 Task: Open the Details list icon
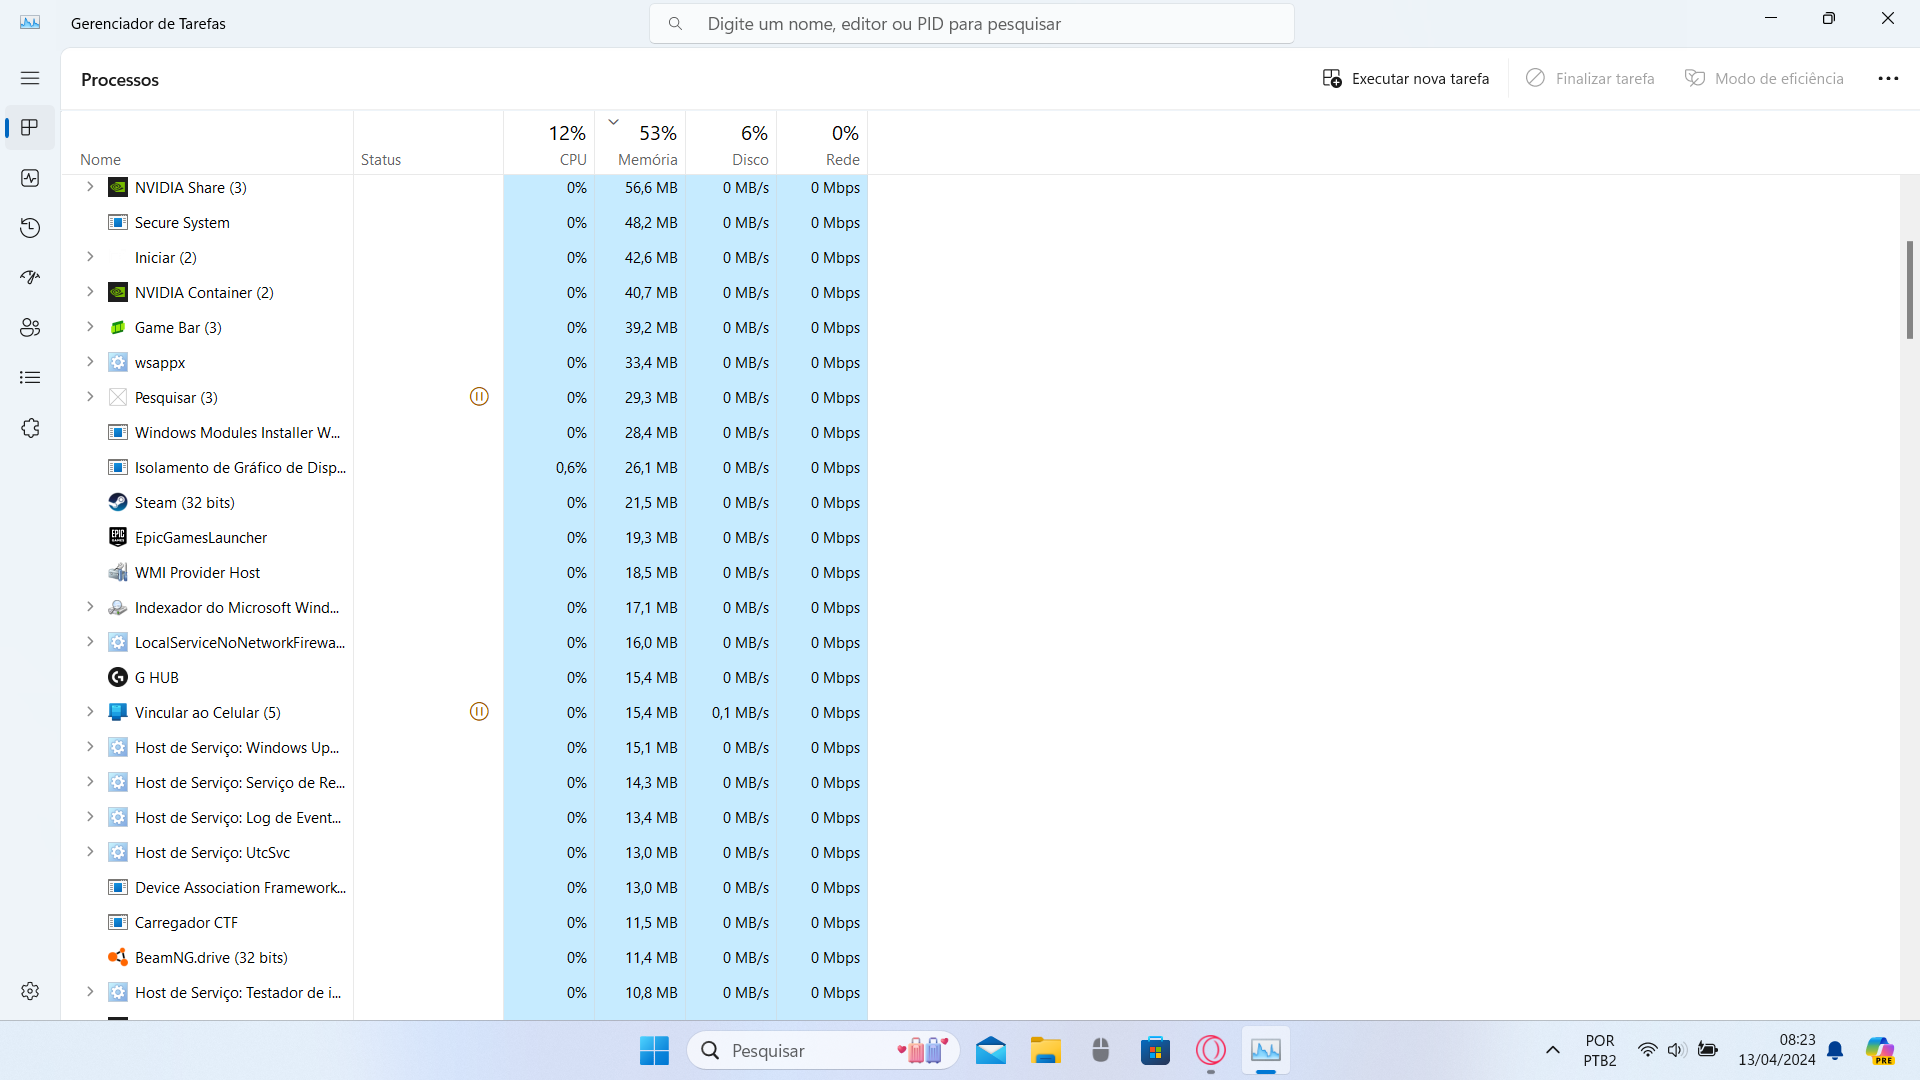(x=30, y=377)
